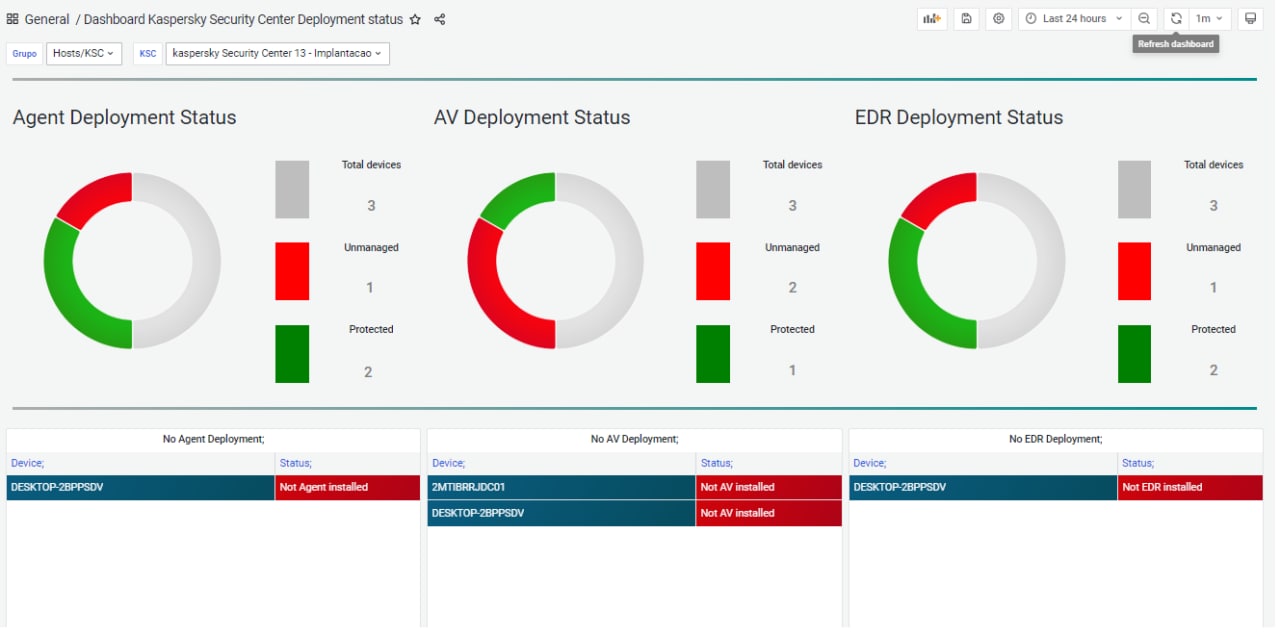Open the Last 24 hours time picker
This screenshot has height=635, width=1280.
click(x=1074, y=19)
